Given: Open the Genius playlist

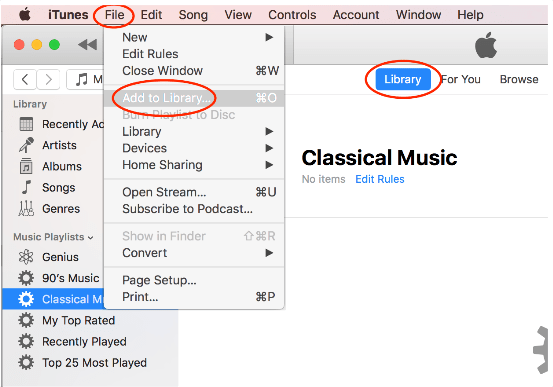Looking at the screenshot, I should 60,257.
